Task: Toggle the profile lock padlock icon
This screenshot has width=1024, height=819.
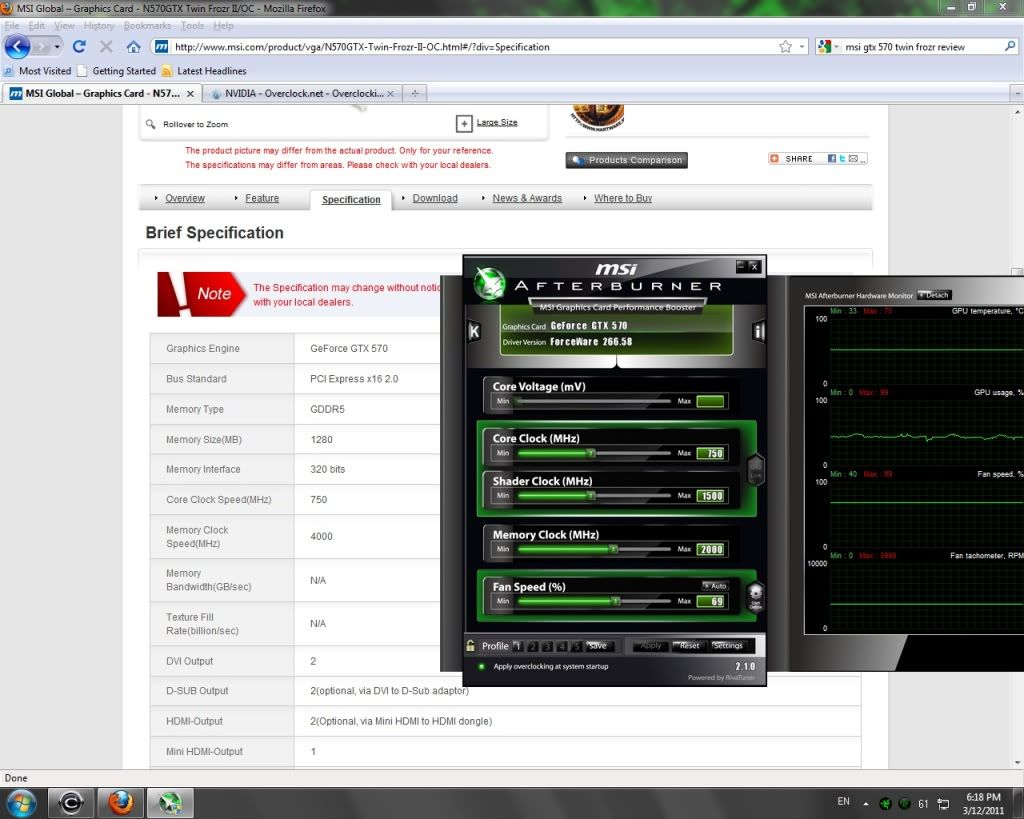Action: click(471, 646)
